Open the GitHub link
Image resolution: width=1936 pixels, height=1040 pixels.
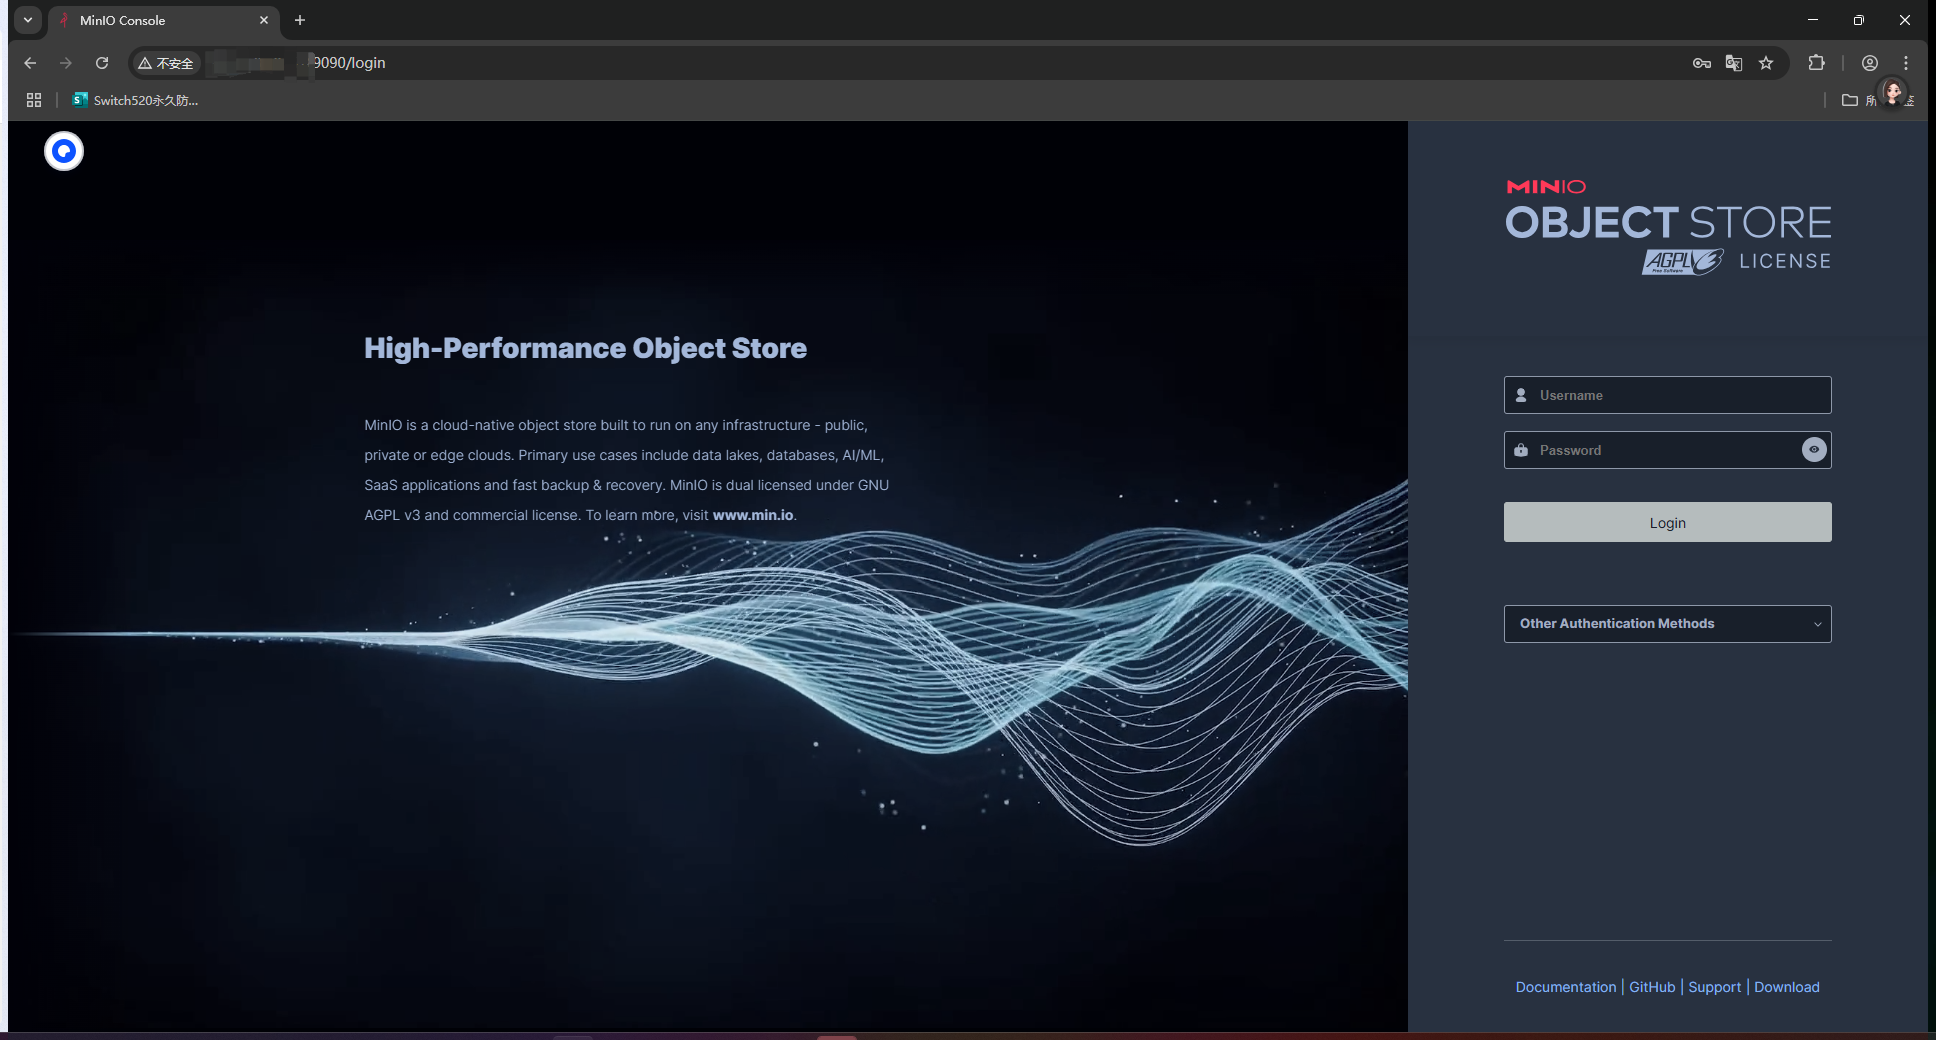1652,987
